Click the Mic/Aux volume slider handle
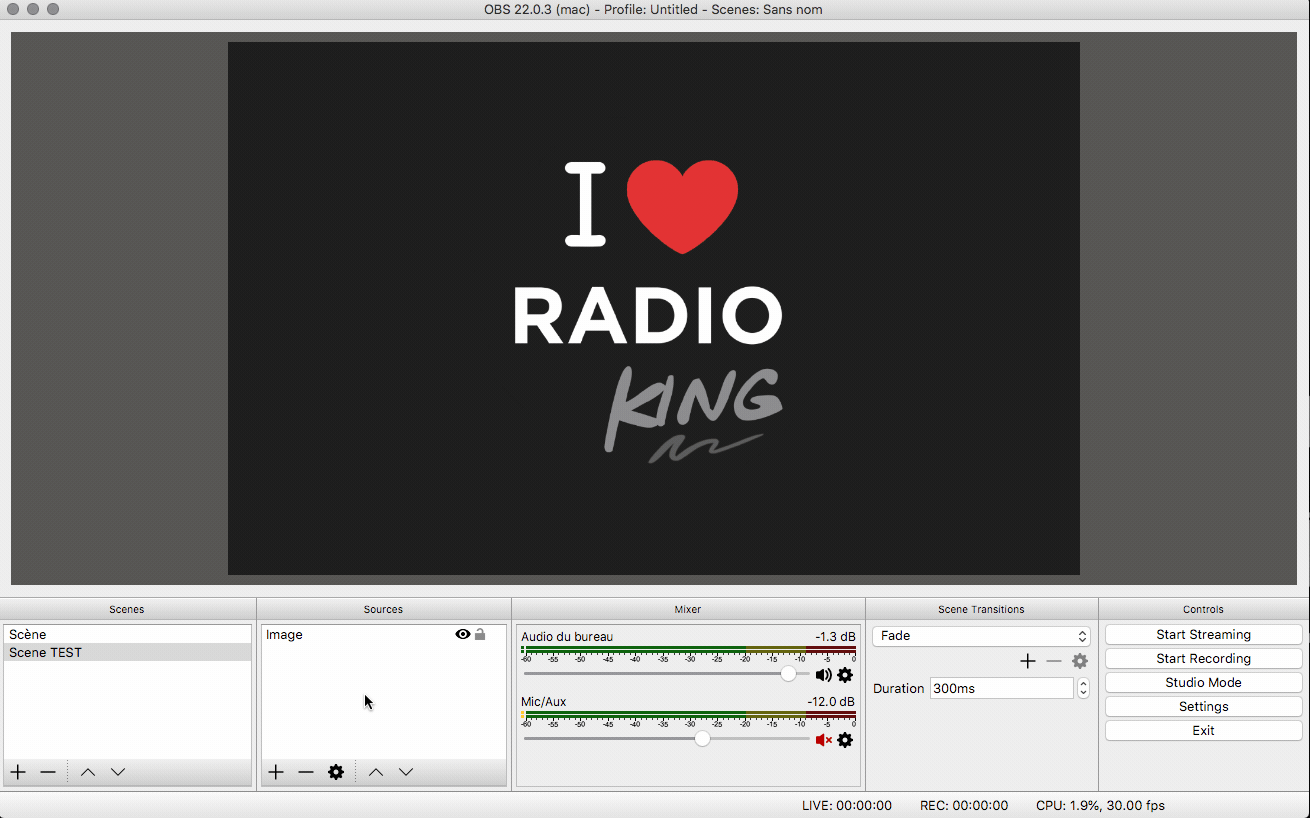Screen dimensions: 1310x818 pos(702,739)
